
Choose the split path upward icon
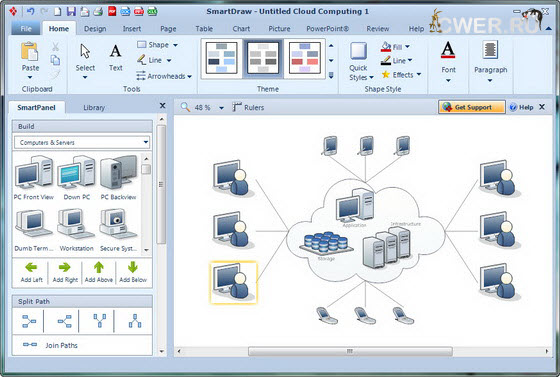135,321
